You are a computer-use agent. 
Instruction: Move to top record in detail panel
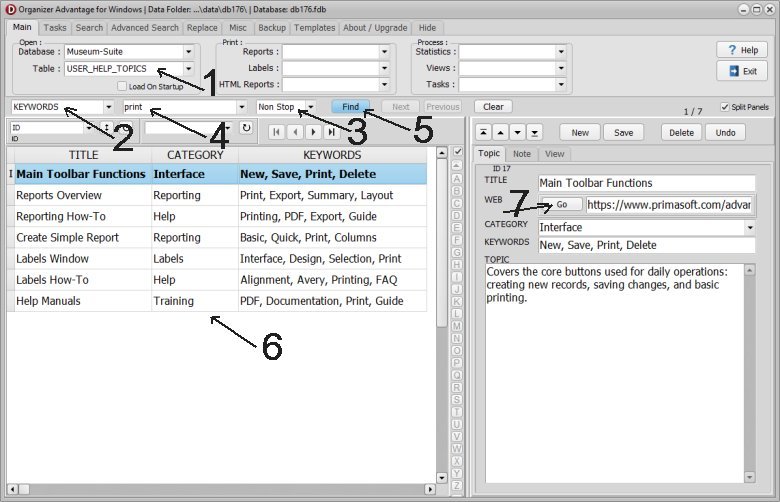tap(484, 132)
